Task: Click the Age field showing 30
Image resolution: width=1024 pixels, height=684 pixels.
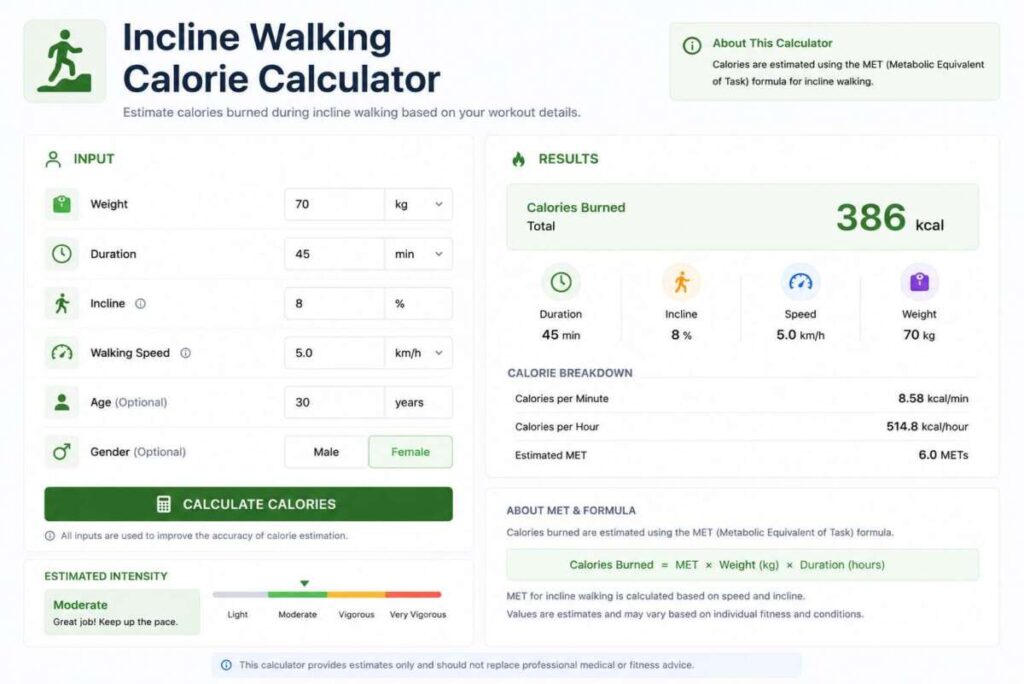Action: coord(334,402)
